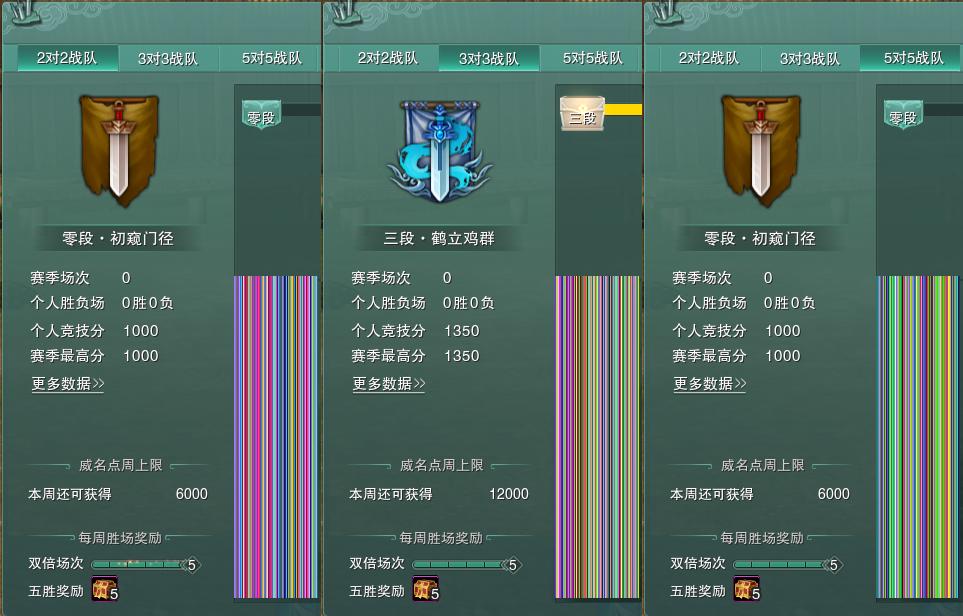Click the 五胜奖励 chest icon in middle panel
Screen dimensions: 963x616
(x=426, y=589)
